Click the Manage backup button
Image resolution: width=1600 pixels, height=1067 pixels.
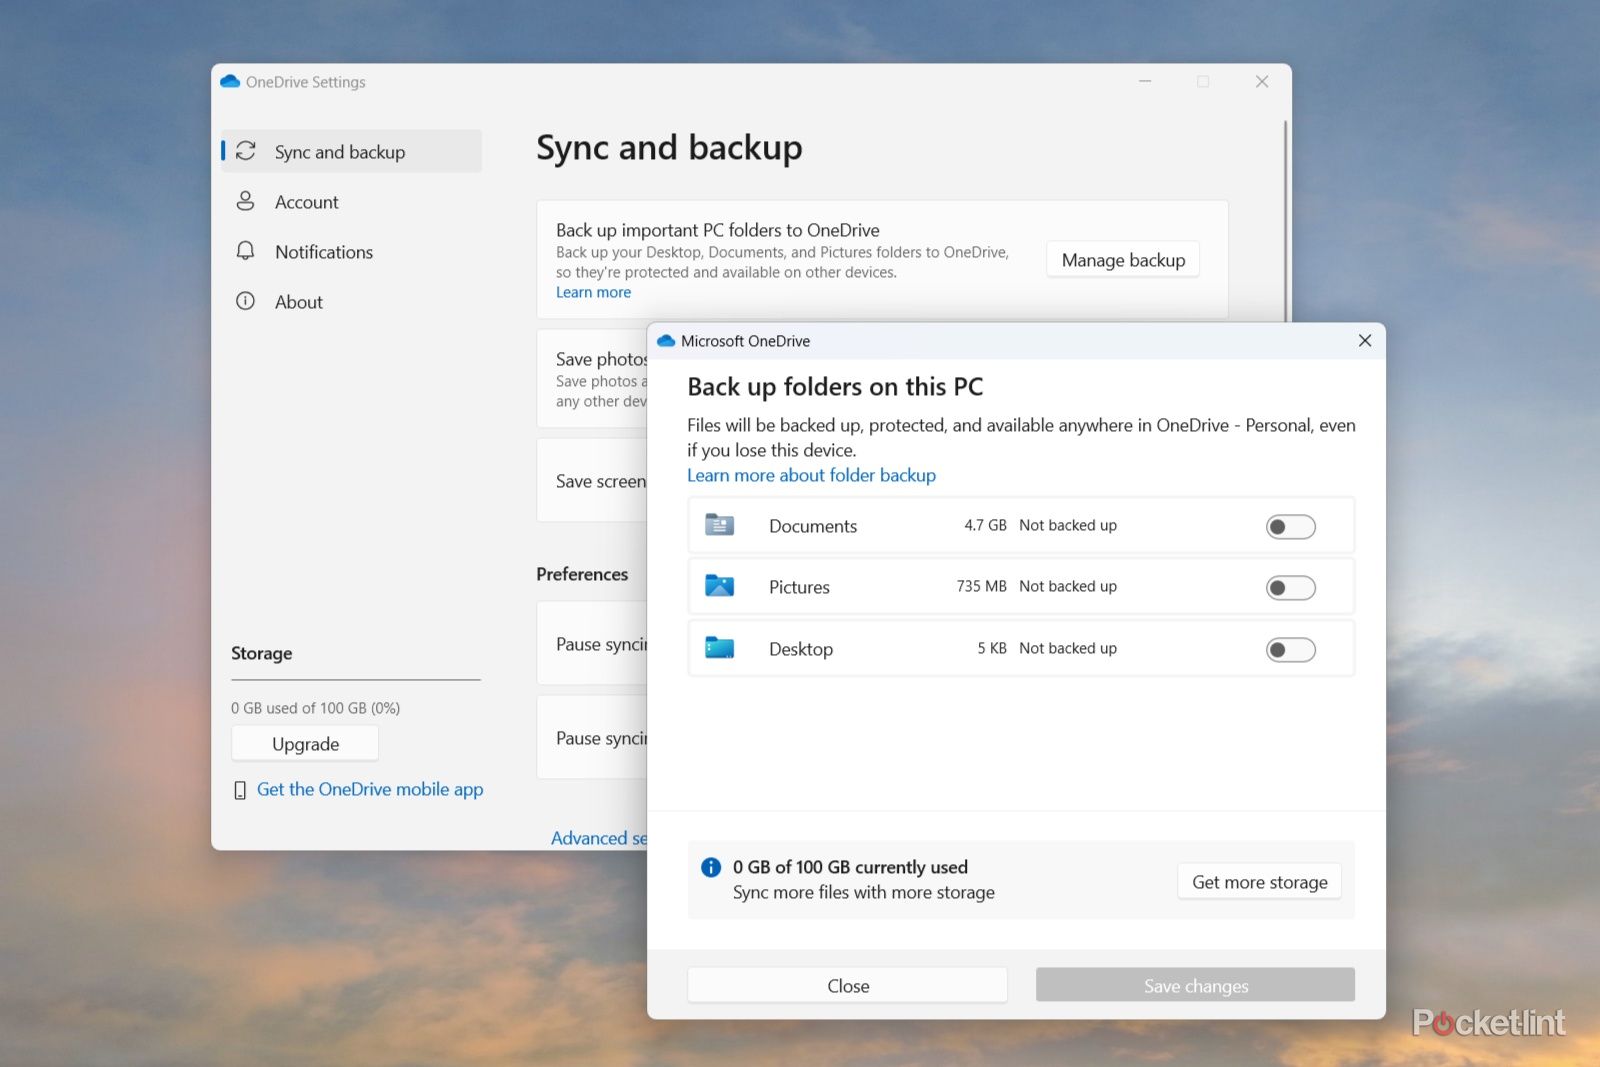1122,259
